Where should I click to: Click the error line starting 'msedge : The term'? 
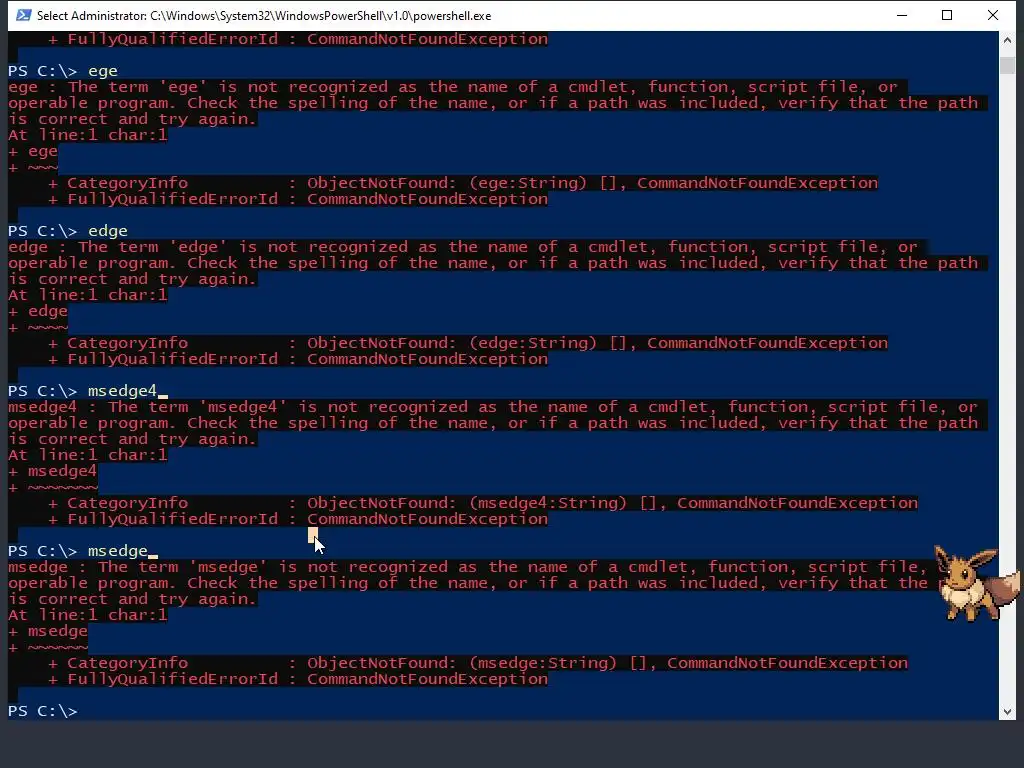[471, 567]
